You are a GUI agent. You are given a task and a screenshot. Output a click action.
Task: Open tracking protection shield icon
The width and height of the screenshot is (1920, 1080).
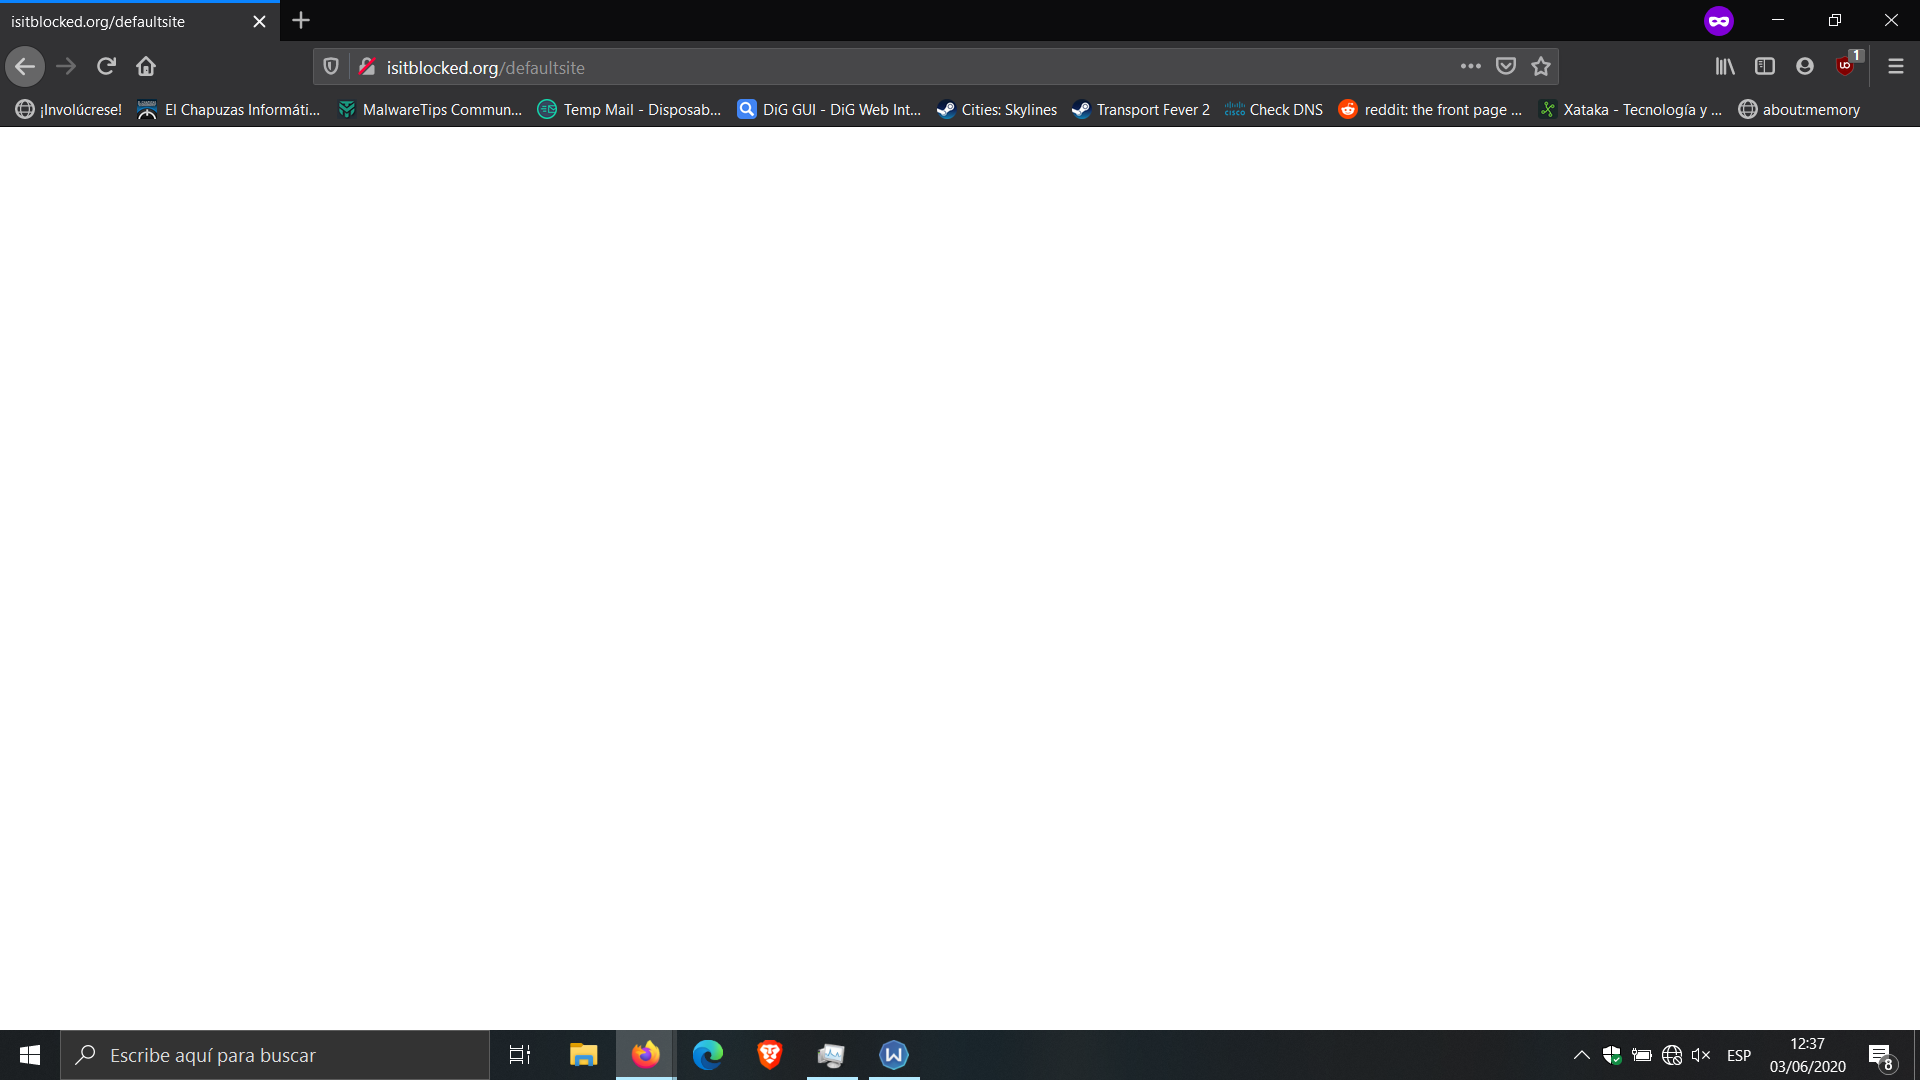pos(331,67)
